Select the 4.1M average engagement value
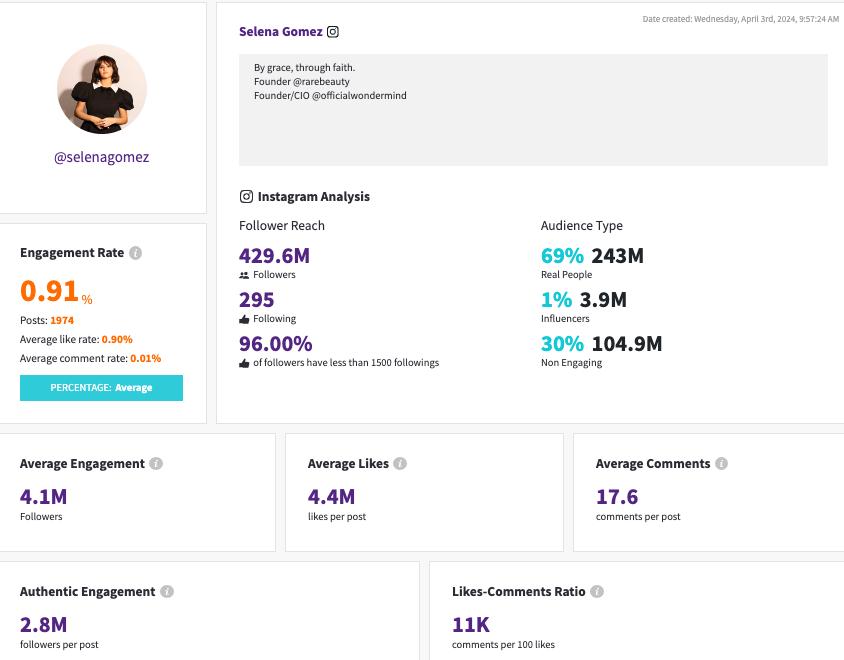844x660 pixels. (x=44, y=497)
